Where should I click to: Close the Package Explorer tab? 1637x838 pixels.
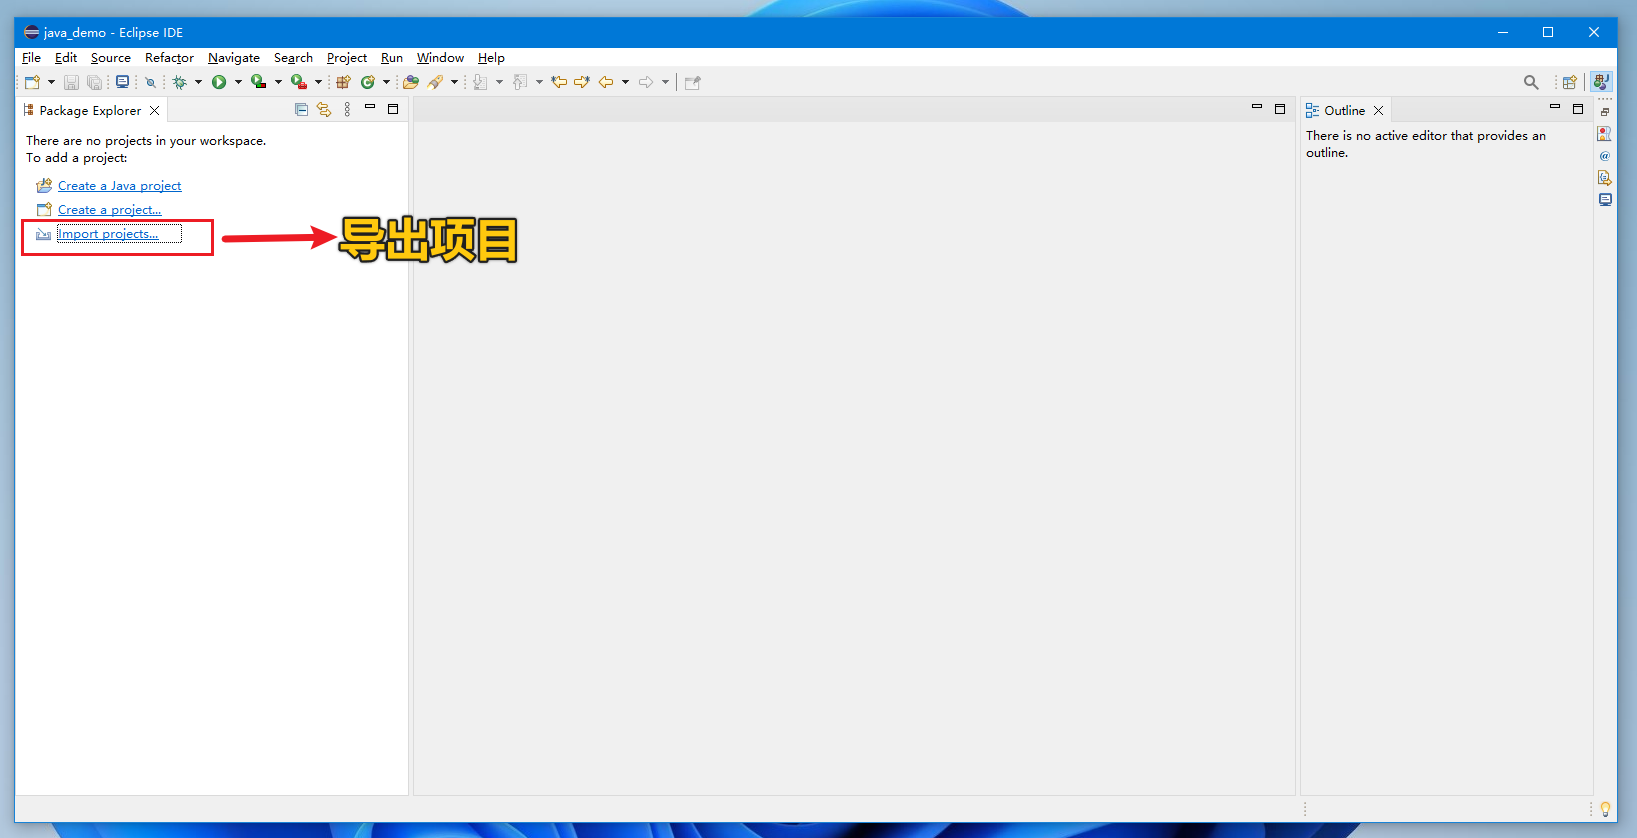pyautogui.click(x=154, y=111)
